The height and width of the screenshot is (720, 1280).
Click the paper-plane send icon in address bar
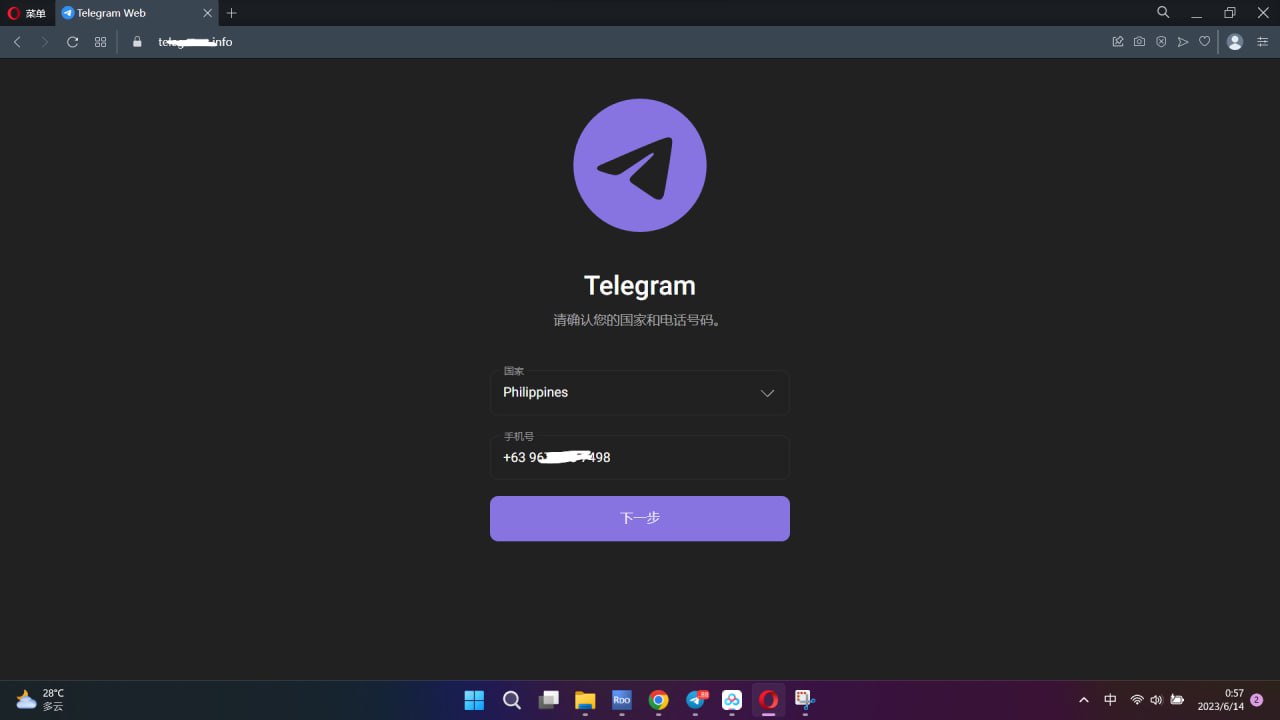pyautogui.click(x=1183, y=42)
